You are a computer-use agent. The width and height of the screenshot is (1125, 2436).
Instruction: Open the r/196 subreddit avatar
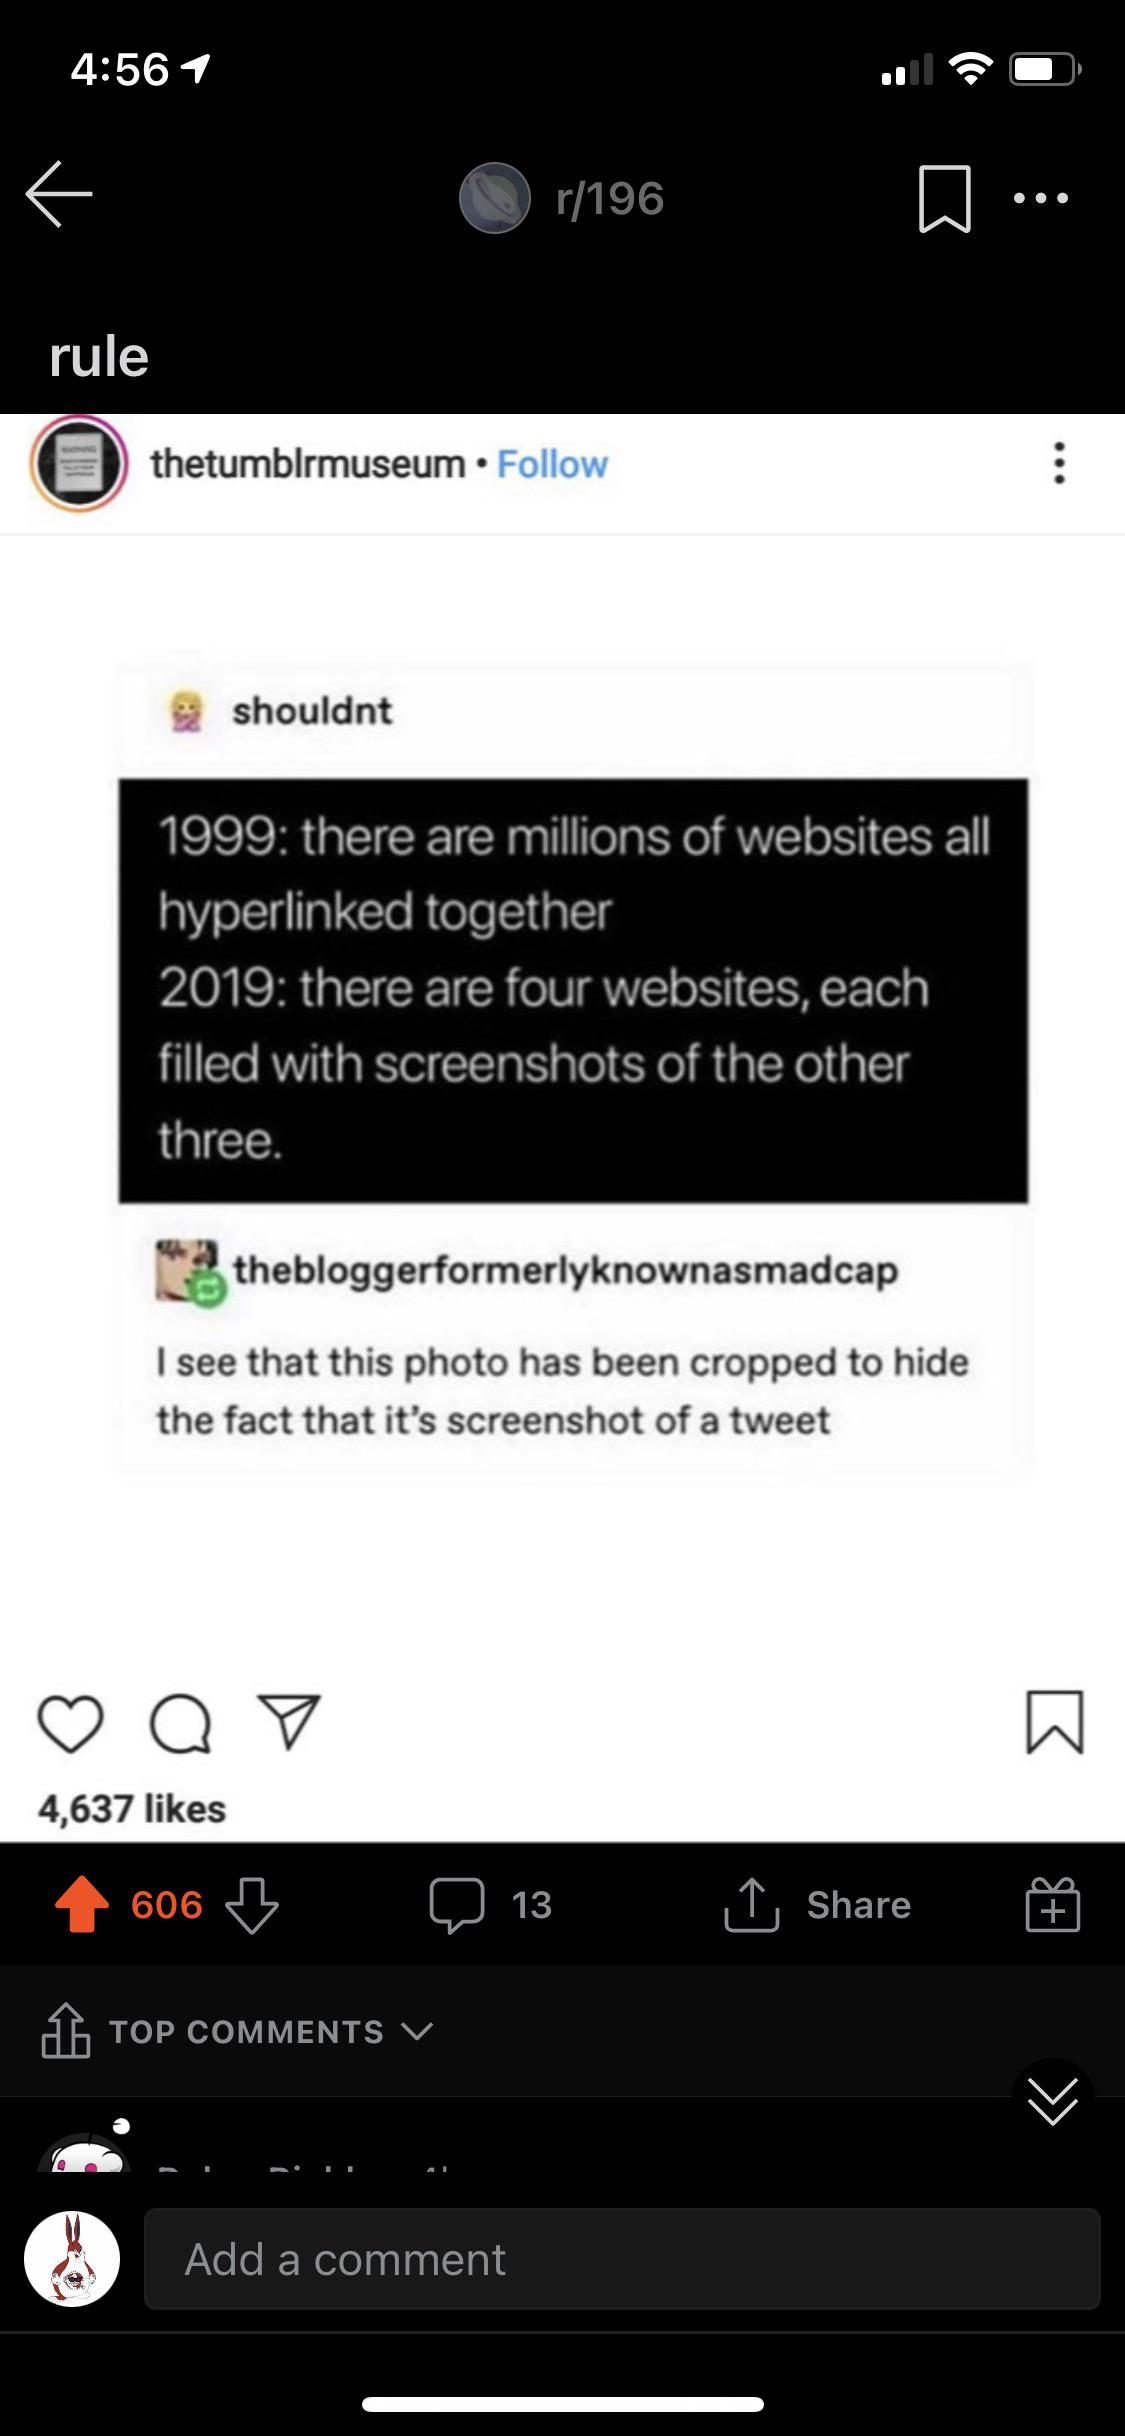494,197
